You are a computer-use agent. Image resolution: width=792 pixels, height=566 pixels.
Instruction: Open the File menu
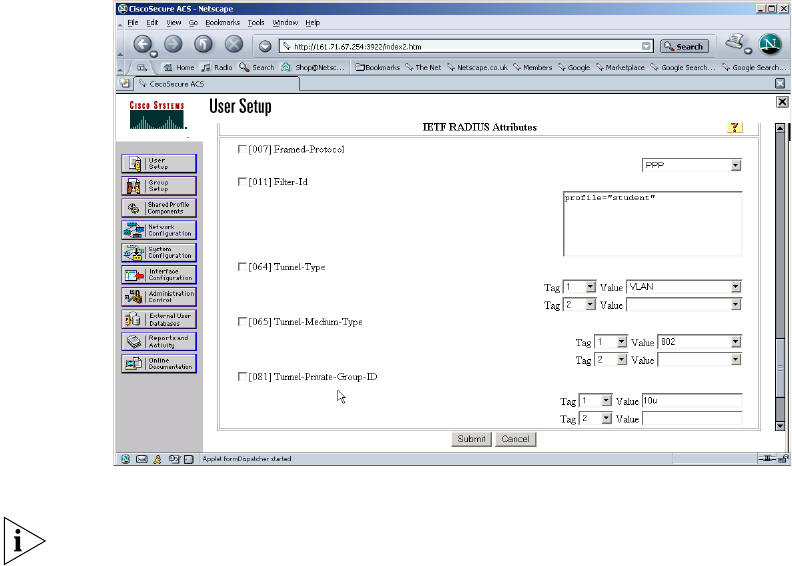[132, 23]
